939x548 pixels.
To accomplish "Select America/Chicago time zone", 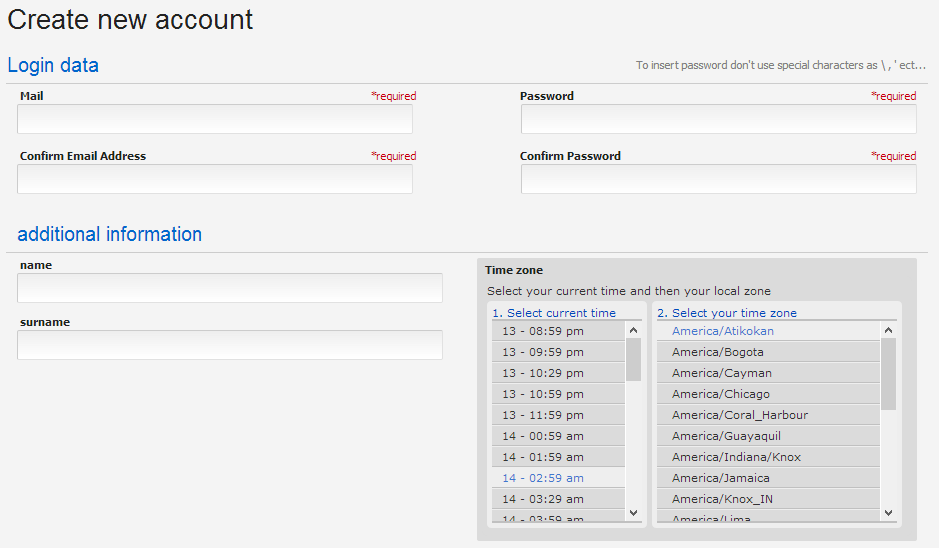I will (768, 394).
